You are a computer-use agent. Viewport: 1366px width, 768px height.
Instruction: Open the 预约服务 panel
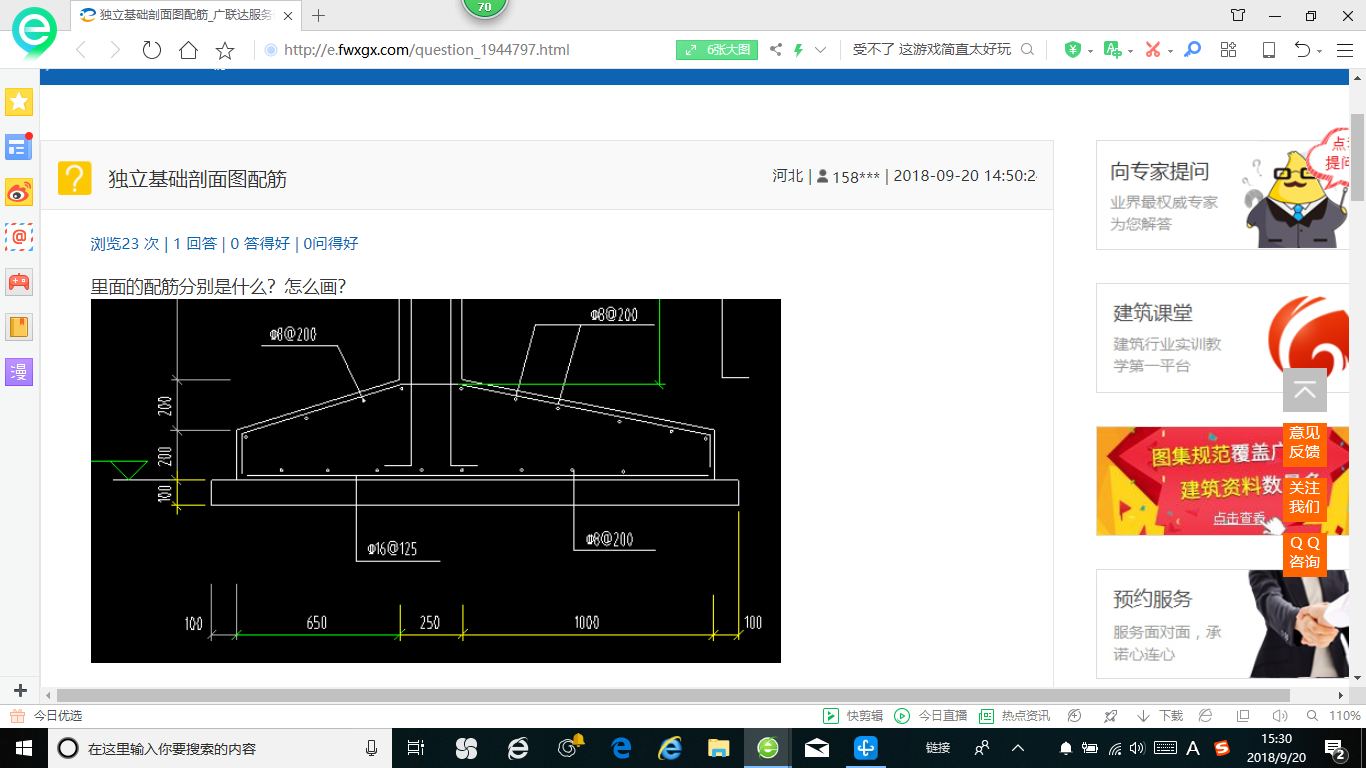pyautogui.click(x=1222, y=624)
